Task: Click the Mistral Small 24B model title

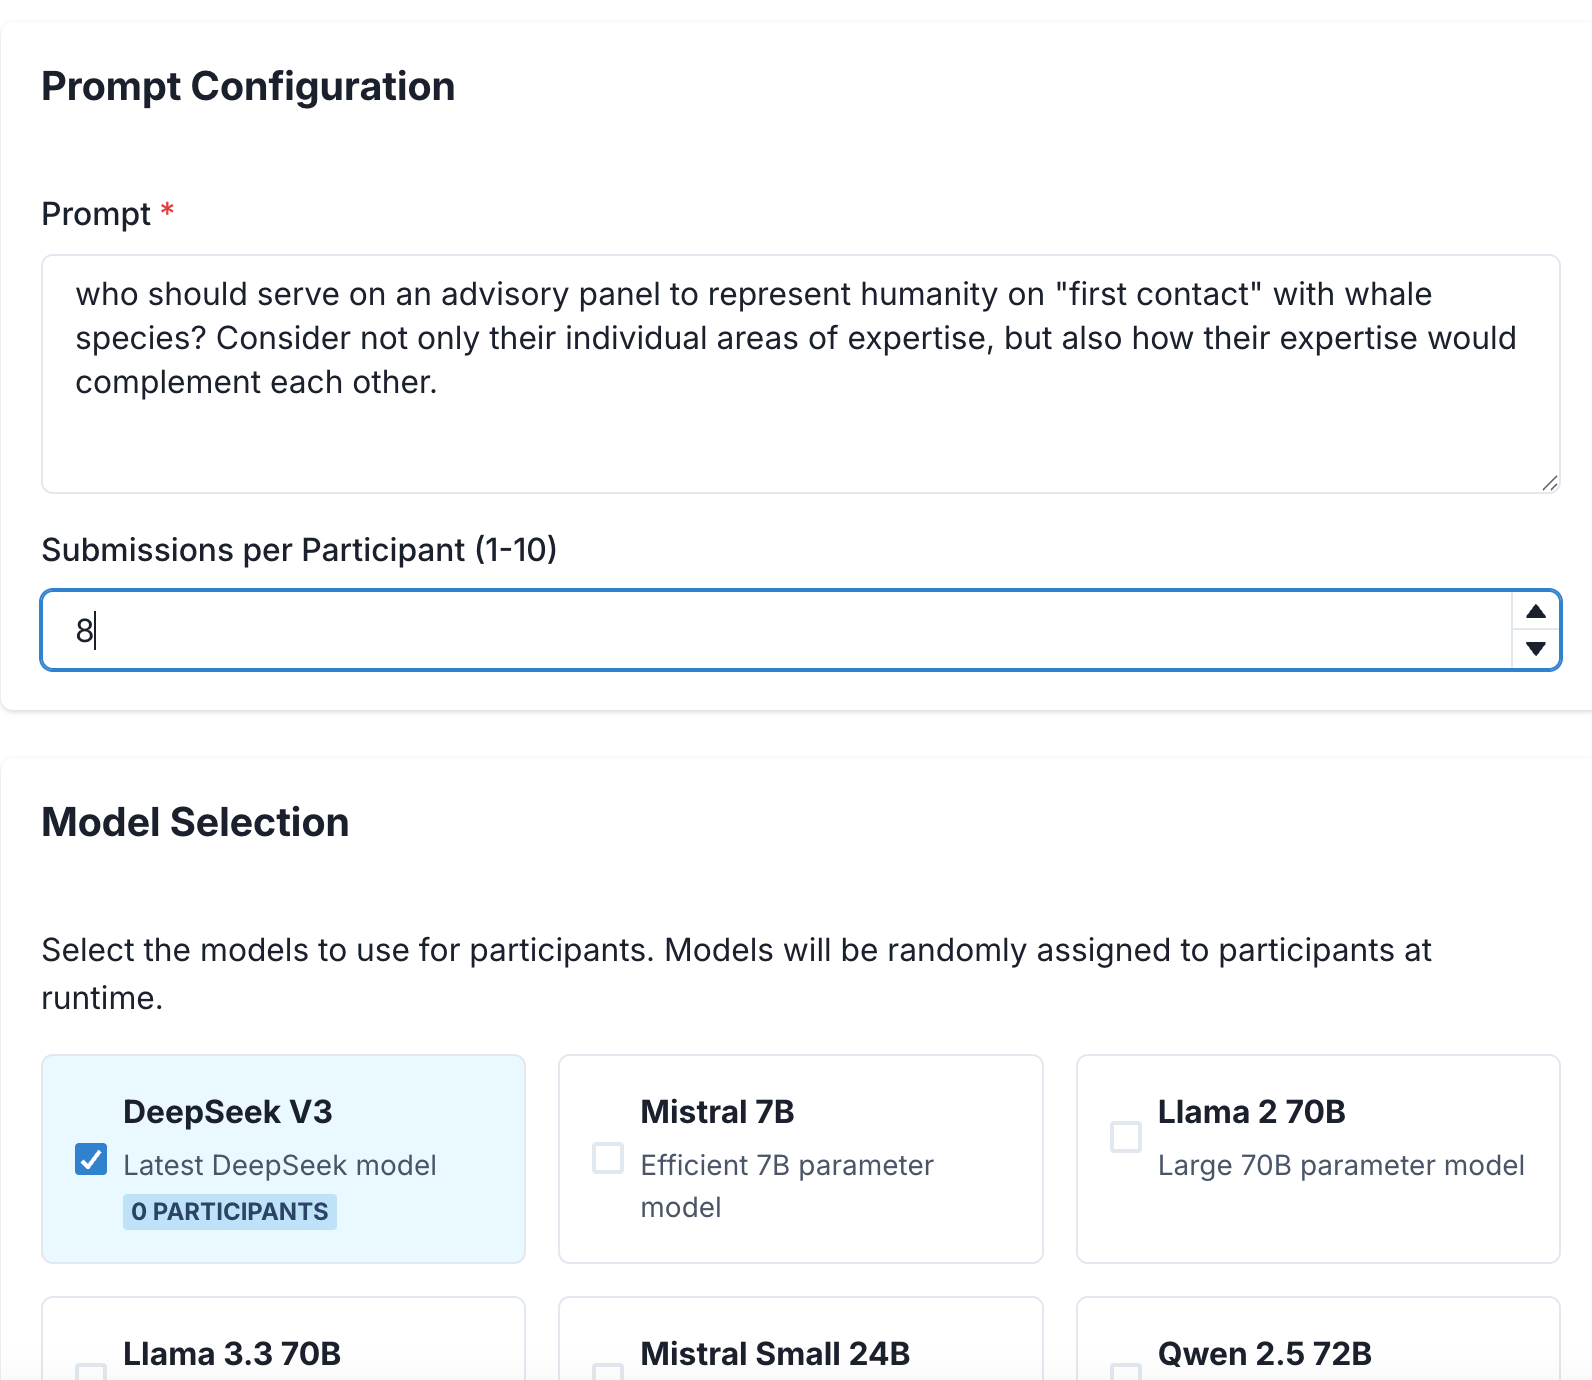Action: tap(775, 1354)
